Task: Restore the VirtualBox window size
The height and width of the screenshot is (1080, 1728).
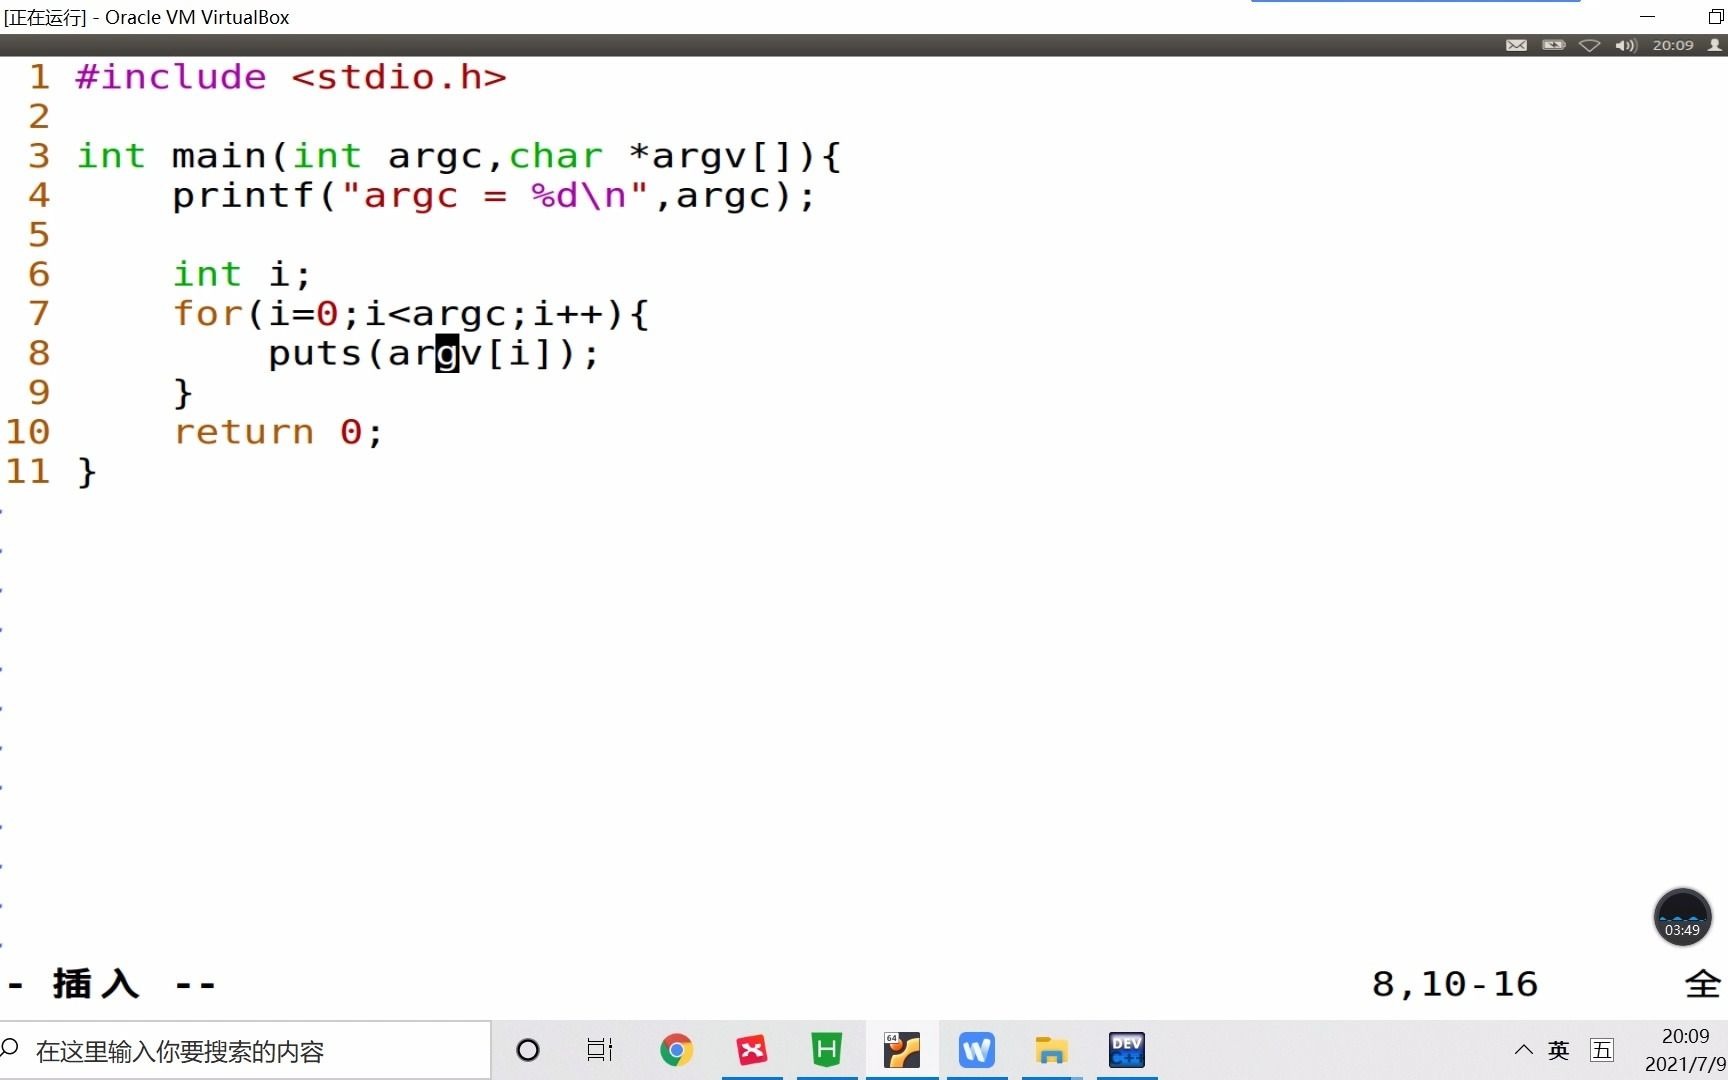Action: tap(1715, 17)
